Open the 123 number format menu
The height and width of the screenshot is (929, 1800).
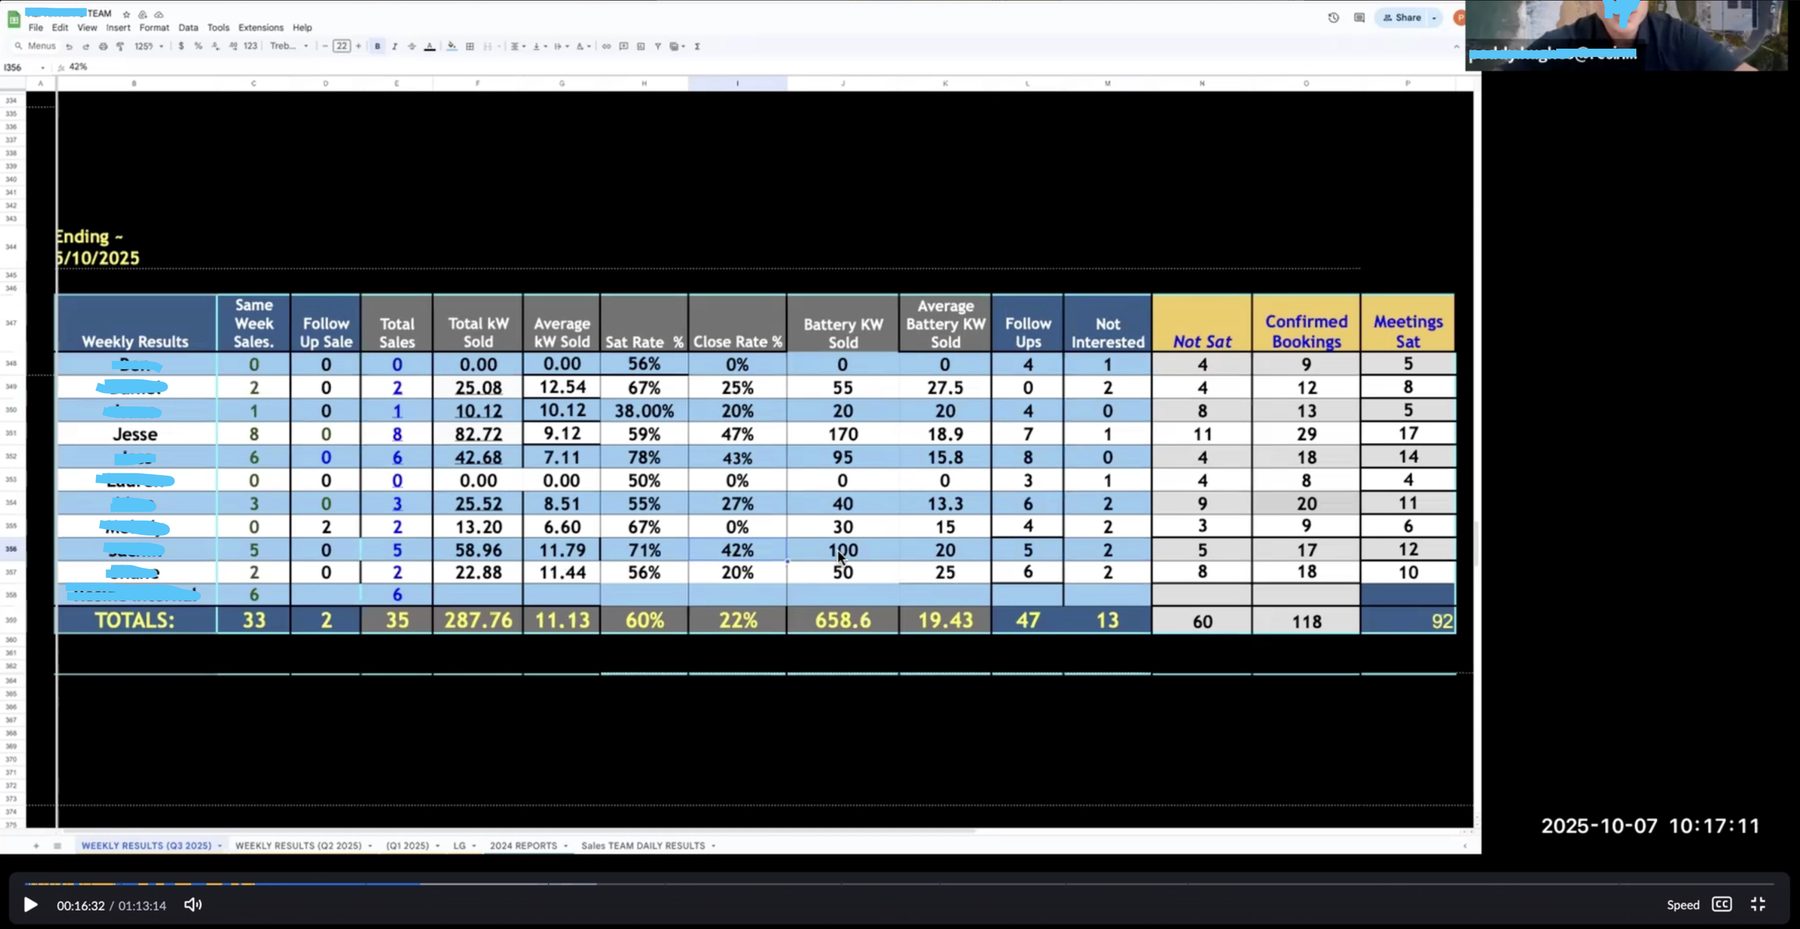coord(250,46)
